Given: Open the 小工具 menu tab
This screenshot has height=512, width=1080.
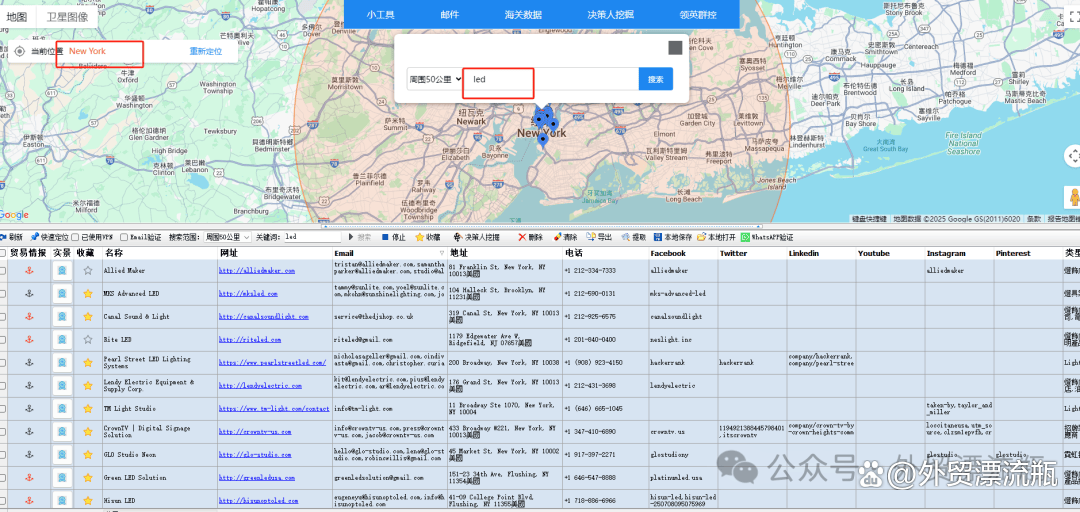Looking at the screenshot, I should 380,14.
